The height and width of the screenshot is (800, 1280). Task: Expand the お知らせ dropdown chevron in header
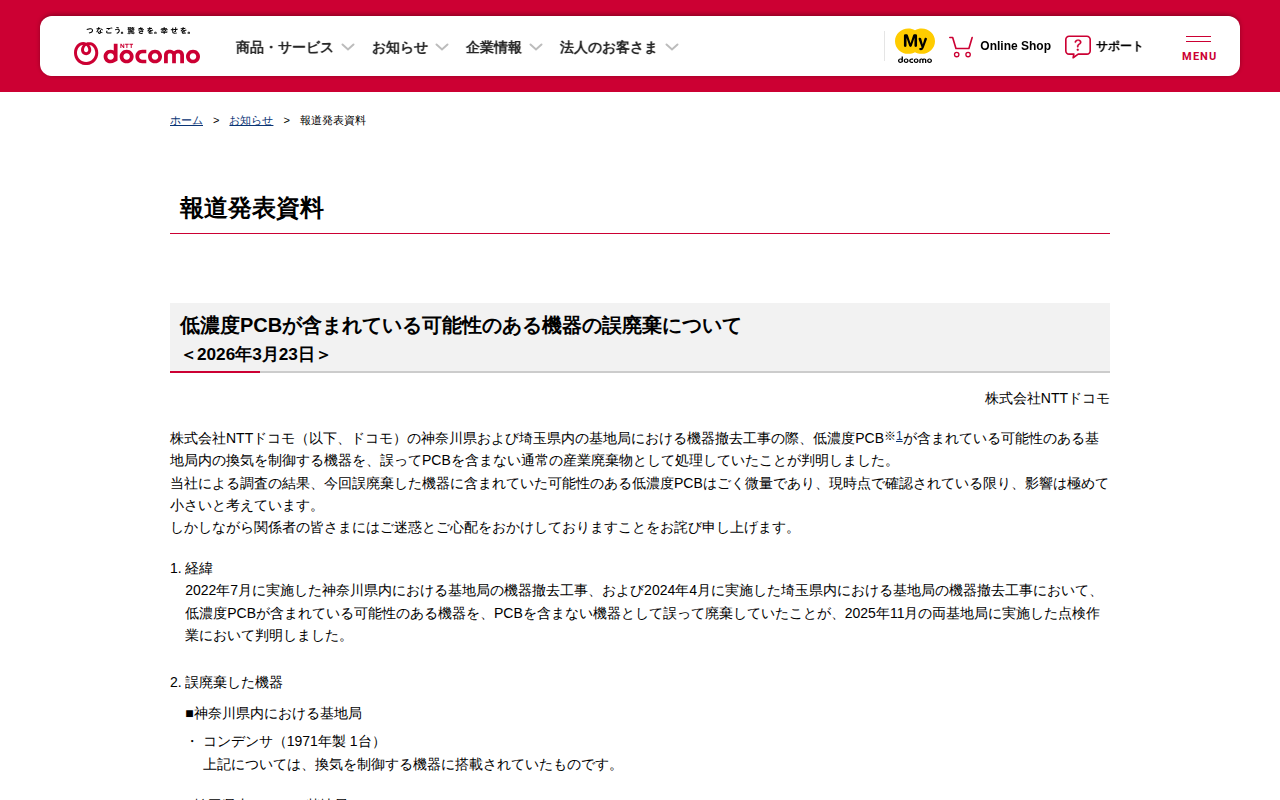click(x=442, y=47)
